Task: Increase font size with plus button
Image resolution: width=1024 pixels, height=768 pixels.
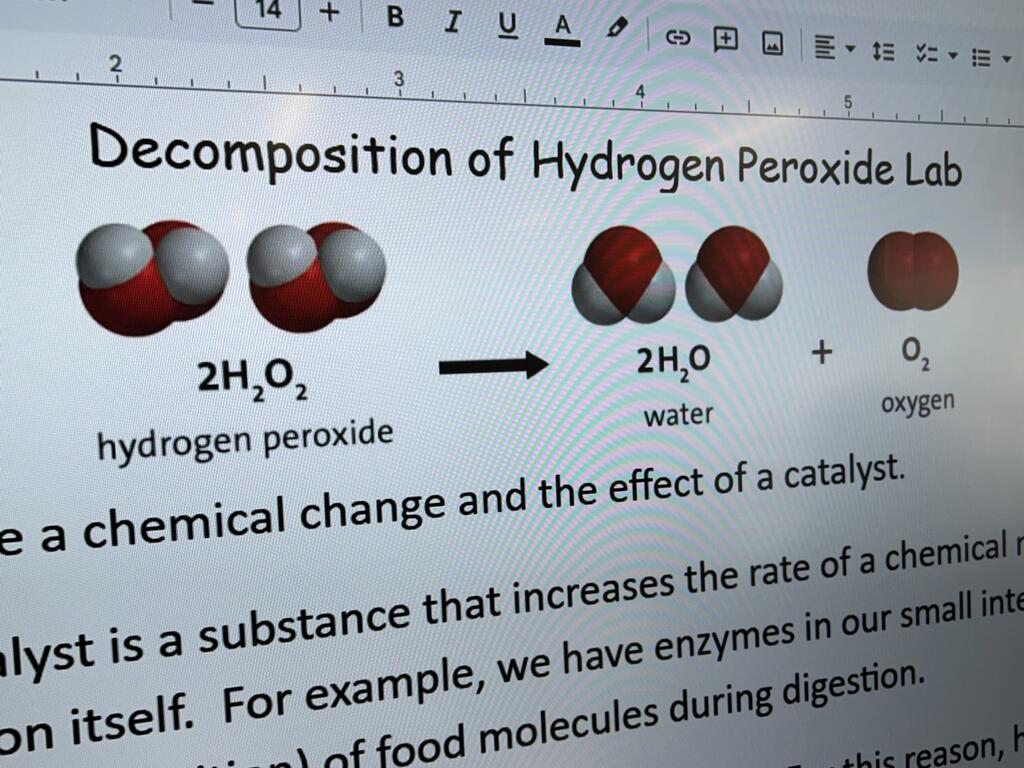Action: coord(329,12)
